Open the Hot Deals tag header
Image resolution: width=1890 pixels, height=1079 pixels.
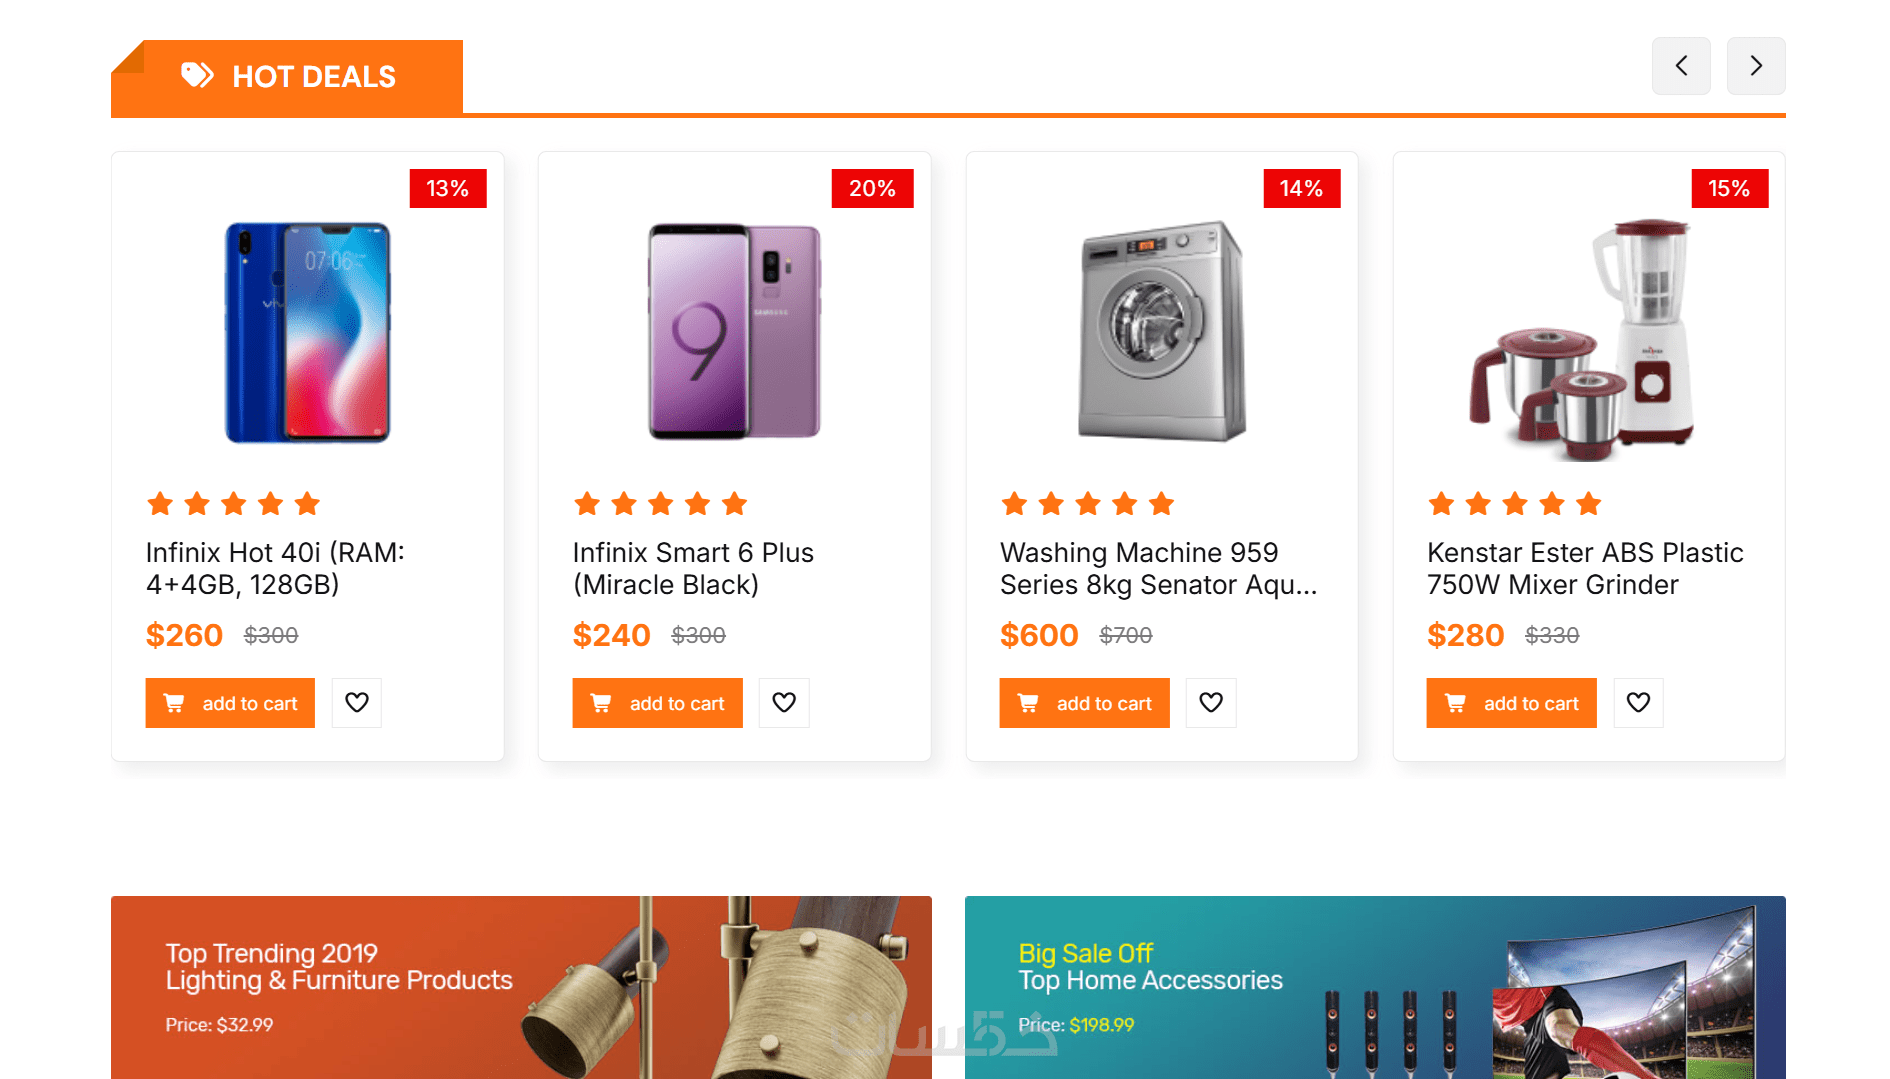point(313,77)
